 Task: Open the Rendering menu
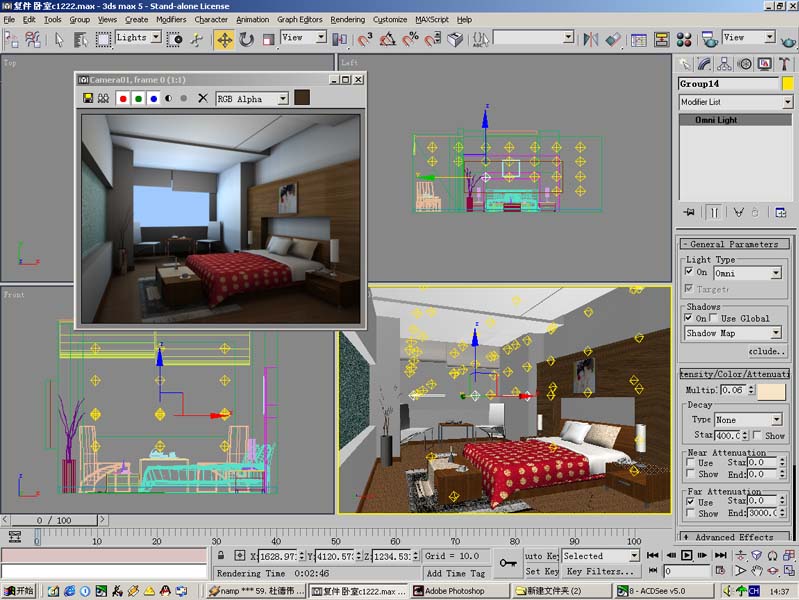pyautogui.click(x=348, y=19)
